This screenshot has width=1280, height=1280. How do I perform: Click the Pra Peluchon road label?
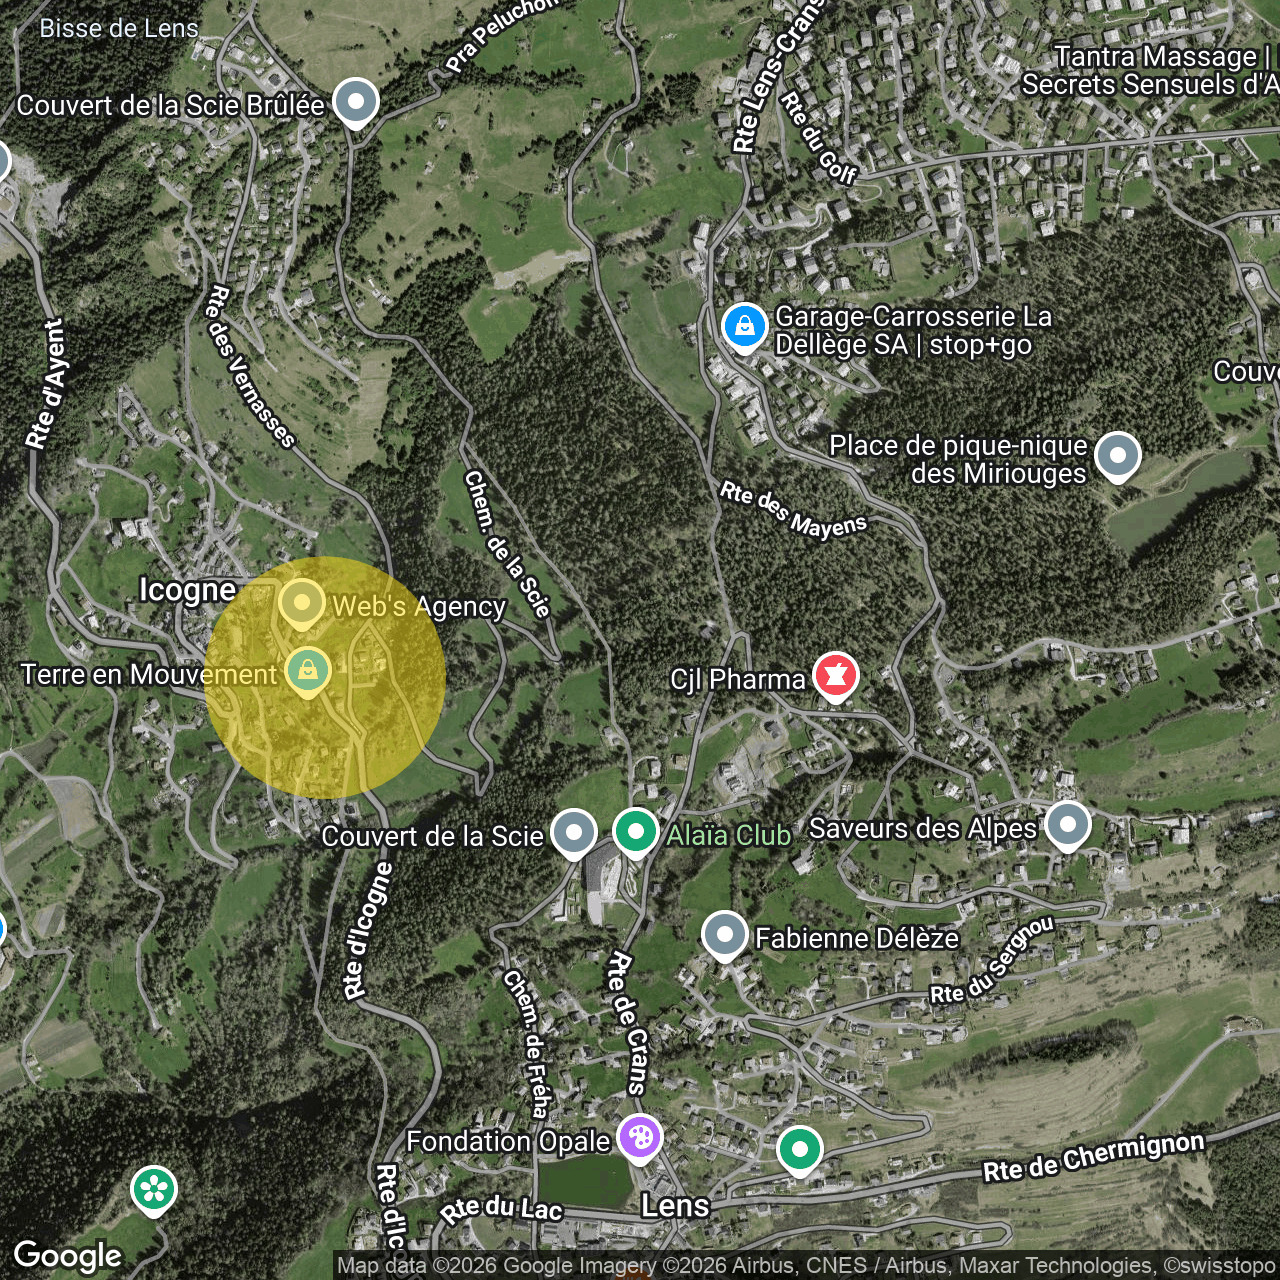tap(502, 34)
